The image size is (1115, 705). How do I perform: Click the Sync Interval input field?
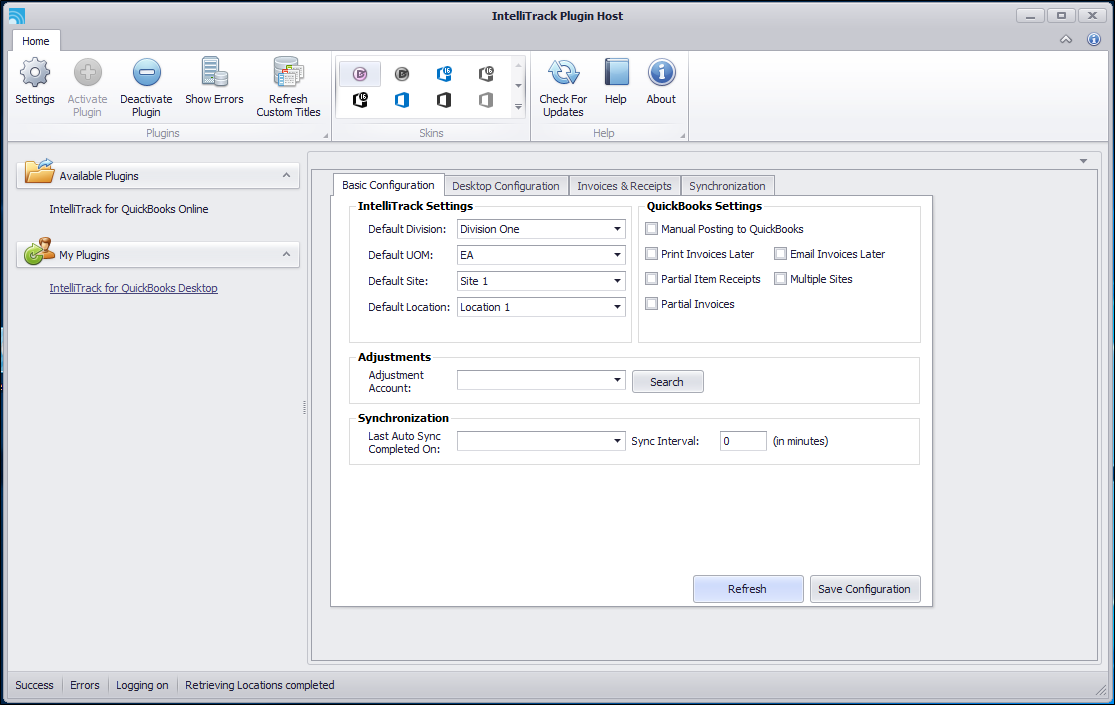point(743,441)
